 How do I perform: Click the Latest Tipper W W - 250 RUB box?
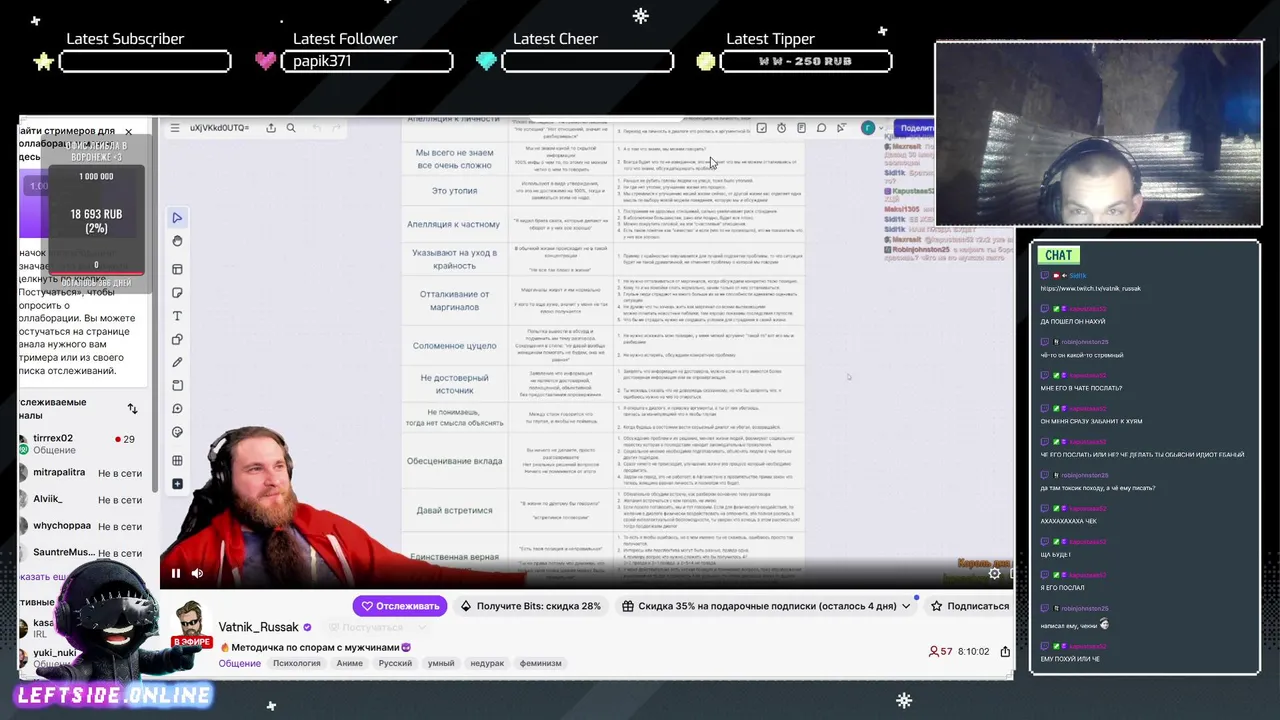805,61
